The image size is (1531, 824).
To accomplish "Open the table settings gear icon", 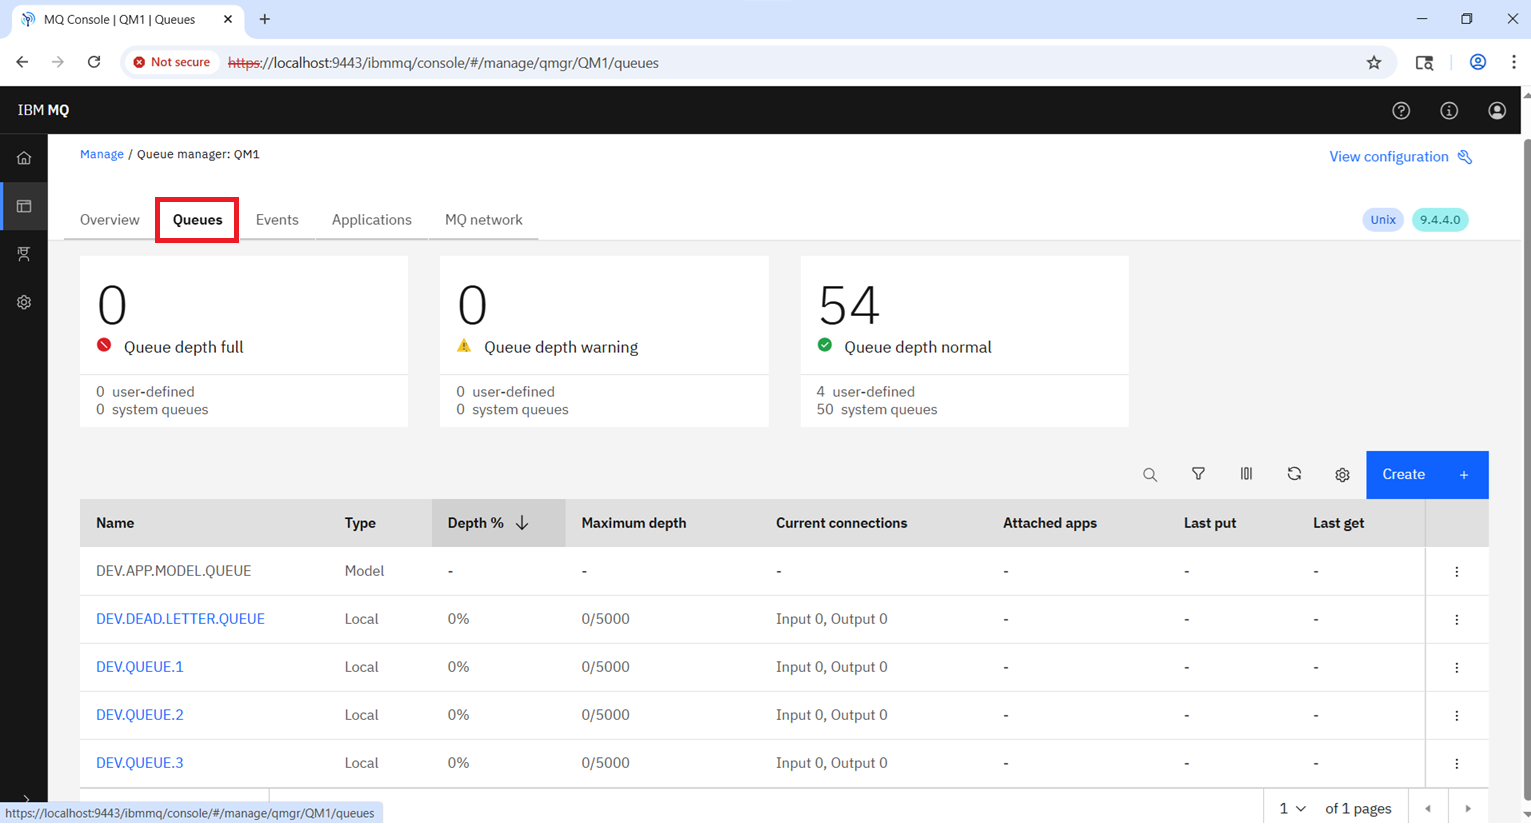I will point(1342,475).
